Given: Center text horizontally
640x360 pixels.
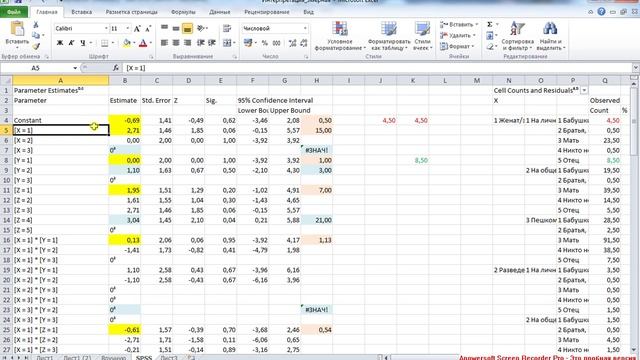Looking at the screenshot, I should [x=176, y=43].
